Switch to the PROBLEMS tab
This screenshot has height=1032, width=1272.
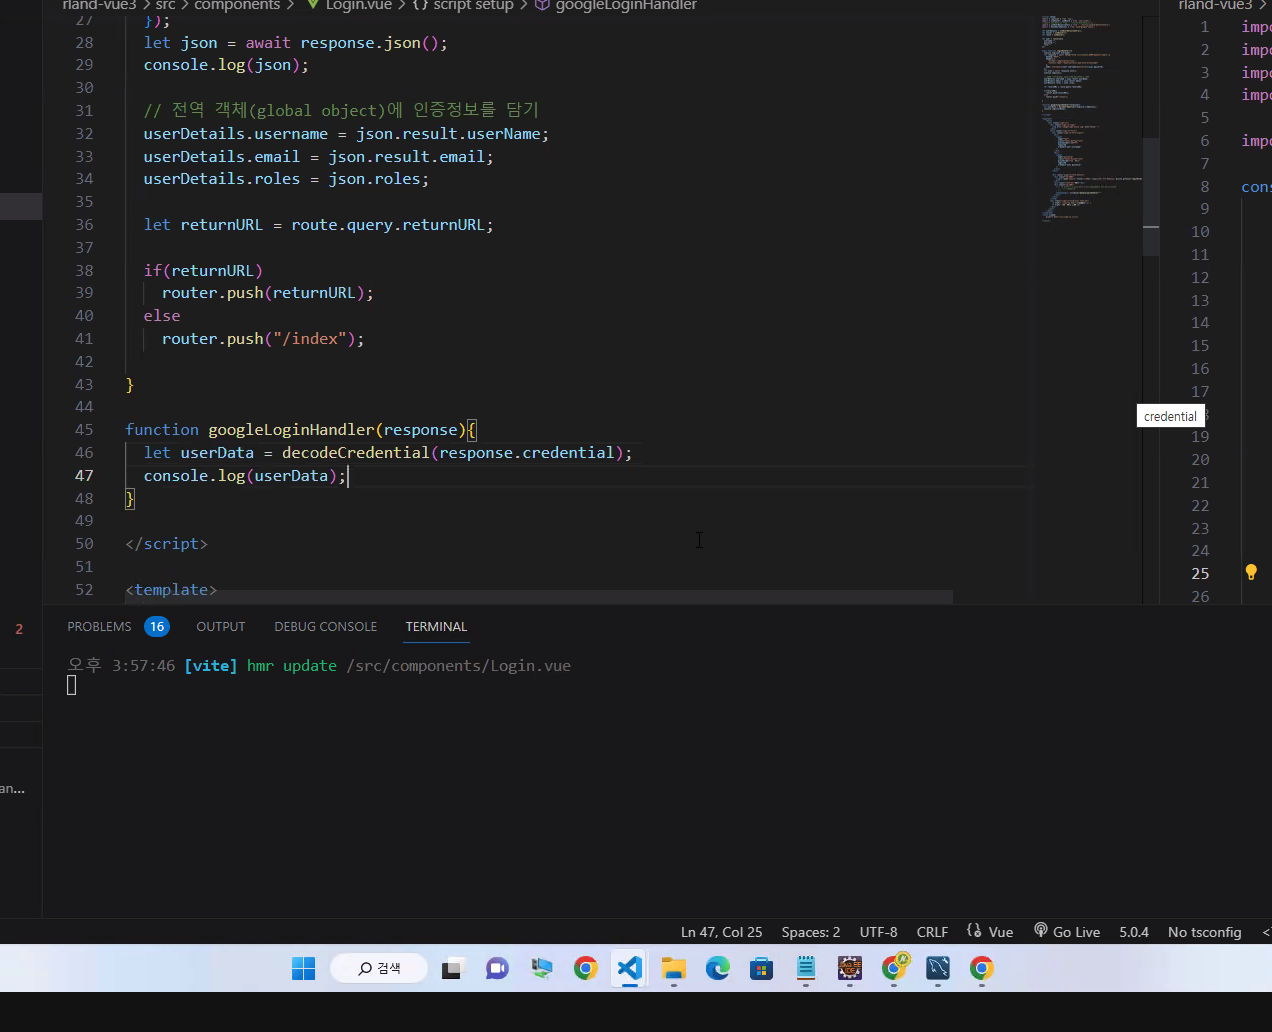tap(99, 626)
